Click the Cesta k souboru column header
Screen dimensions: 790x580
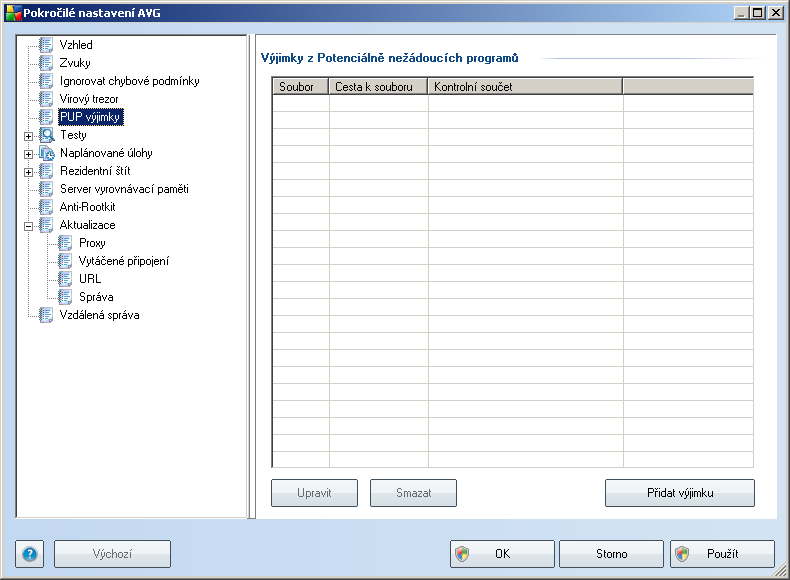378,87
